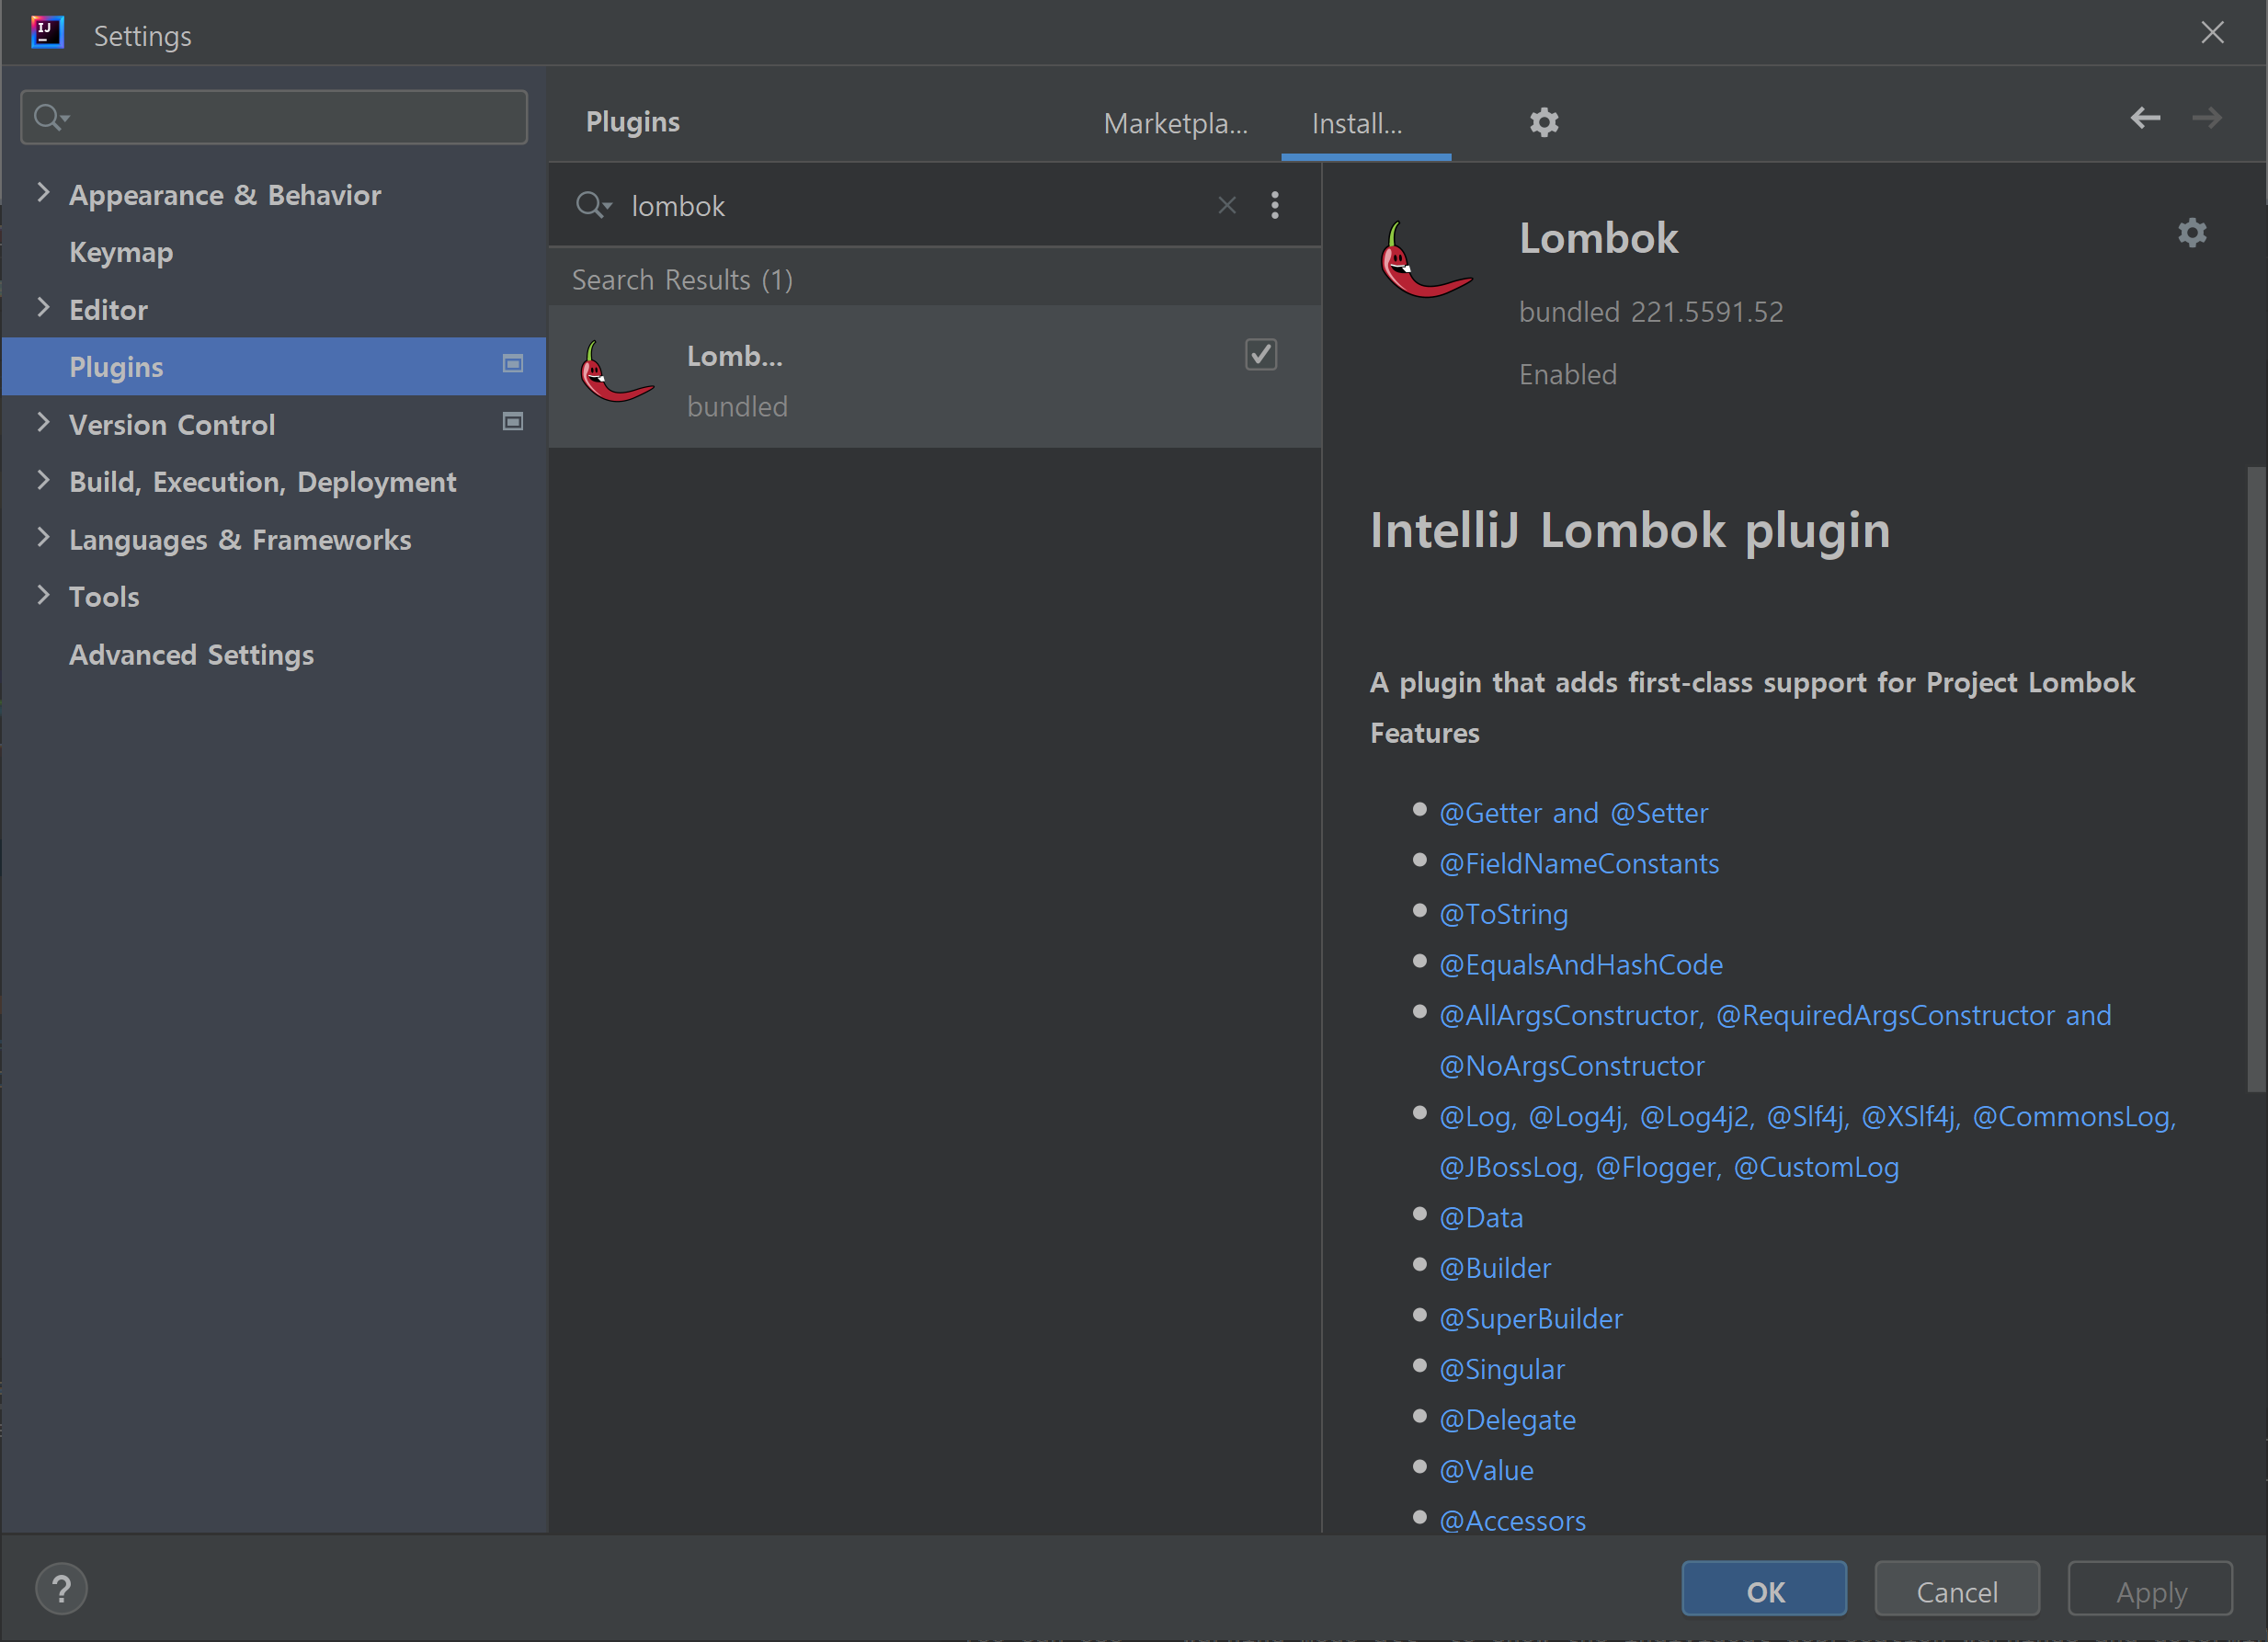Open the @Singular link
The height and width of the screenshot is (1642, 2268).
point(1501,1370)
